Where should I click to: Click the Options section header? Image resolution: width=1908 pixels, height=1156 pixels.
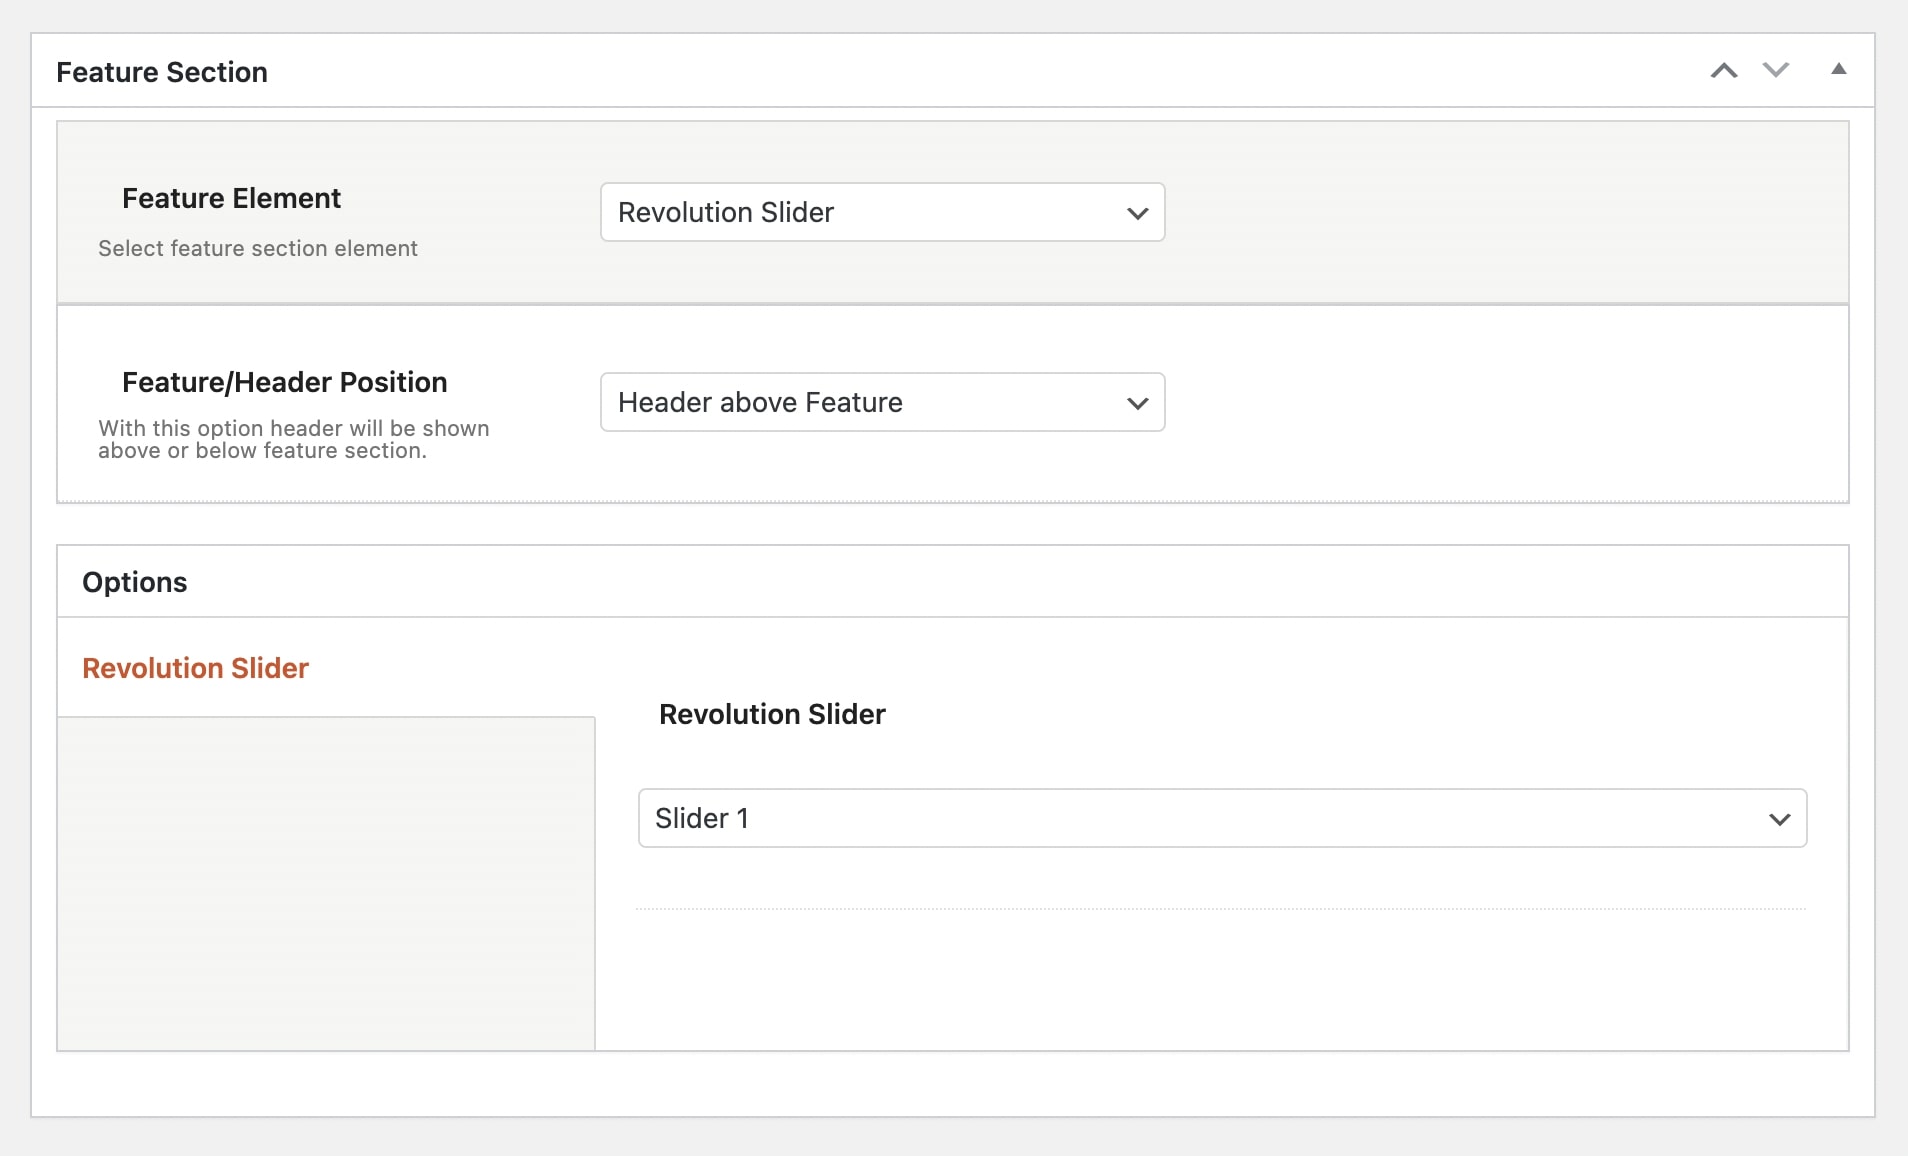tap(135, 582)
